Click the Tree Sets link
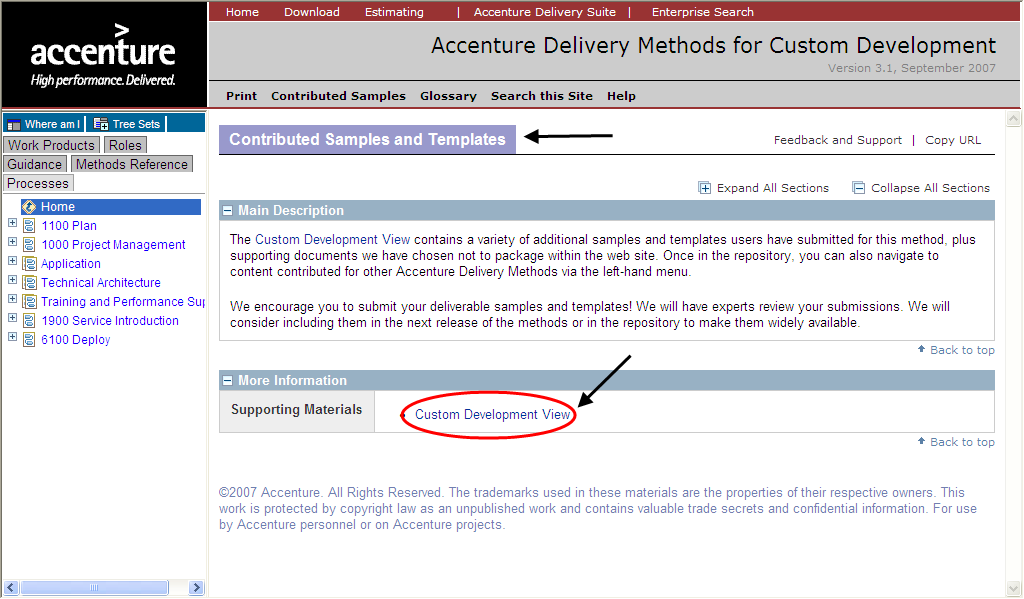 [x=136, y=124]
